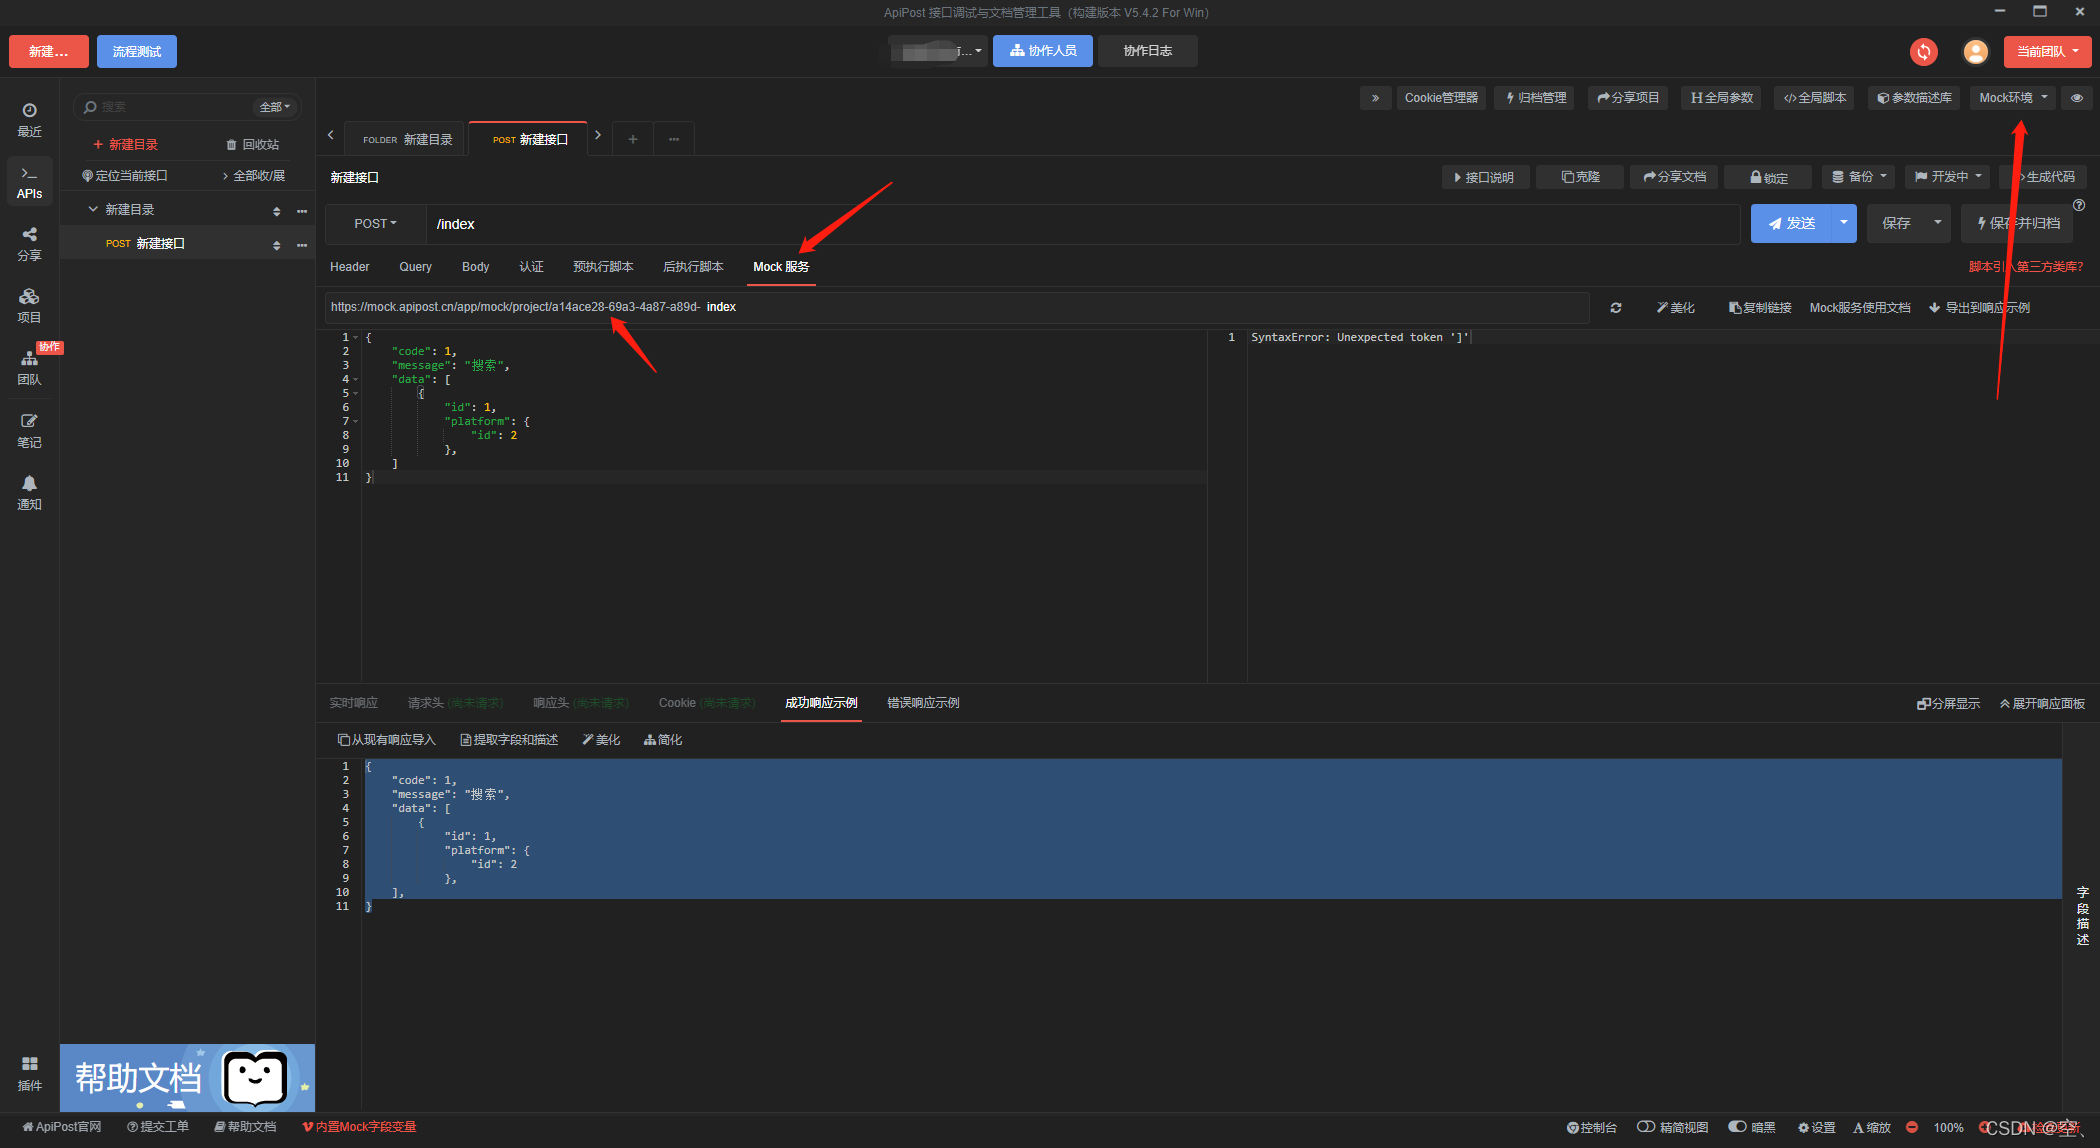Beautify Mock JSON with 美化 button
Image resolution: width=2100 pixels, height=1148 pixels.
coord(1675,308)
